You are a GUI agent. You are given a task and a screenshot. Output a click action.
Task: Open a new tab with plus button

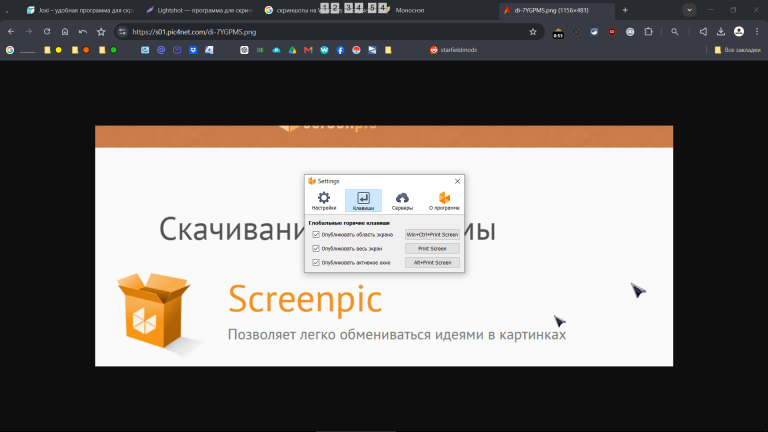pos(625,10)
